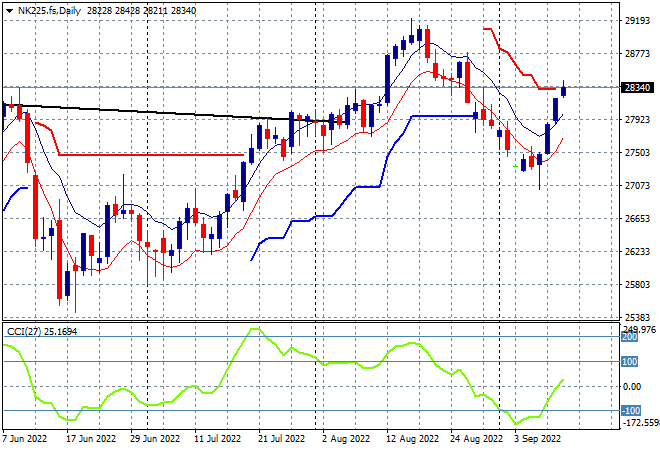Click the OHLC values 28228 28428 28211 28340

[x=141, y=11]
